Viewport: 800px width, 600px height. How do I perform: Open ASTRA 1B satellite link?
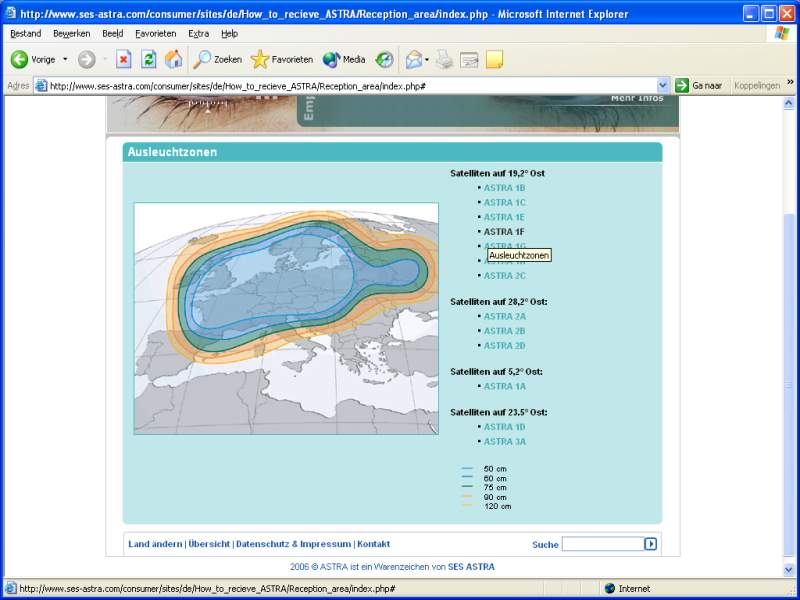pyautogui.click(x=504, y=188)
